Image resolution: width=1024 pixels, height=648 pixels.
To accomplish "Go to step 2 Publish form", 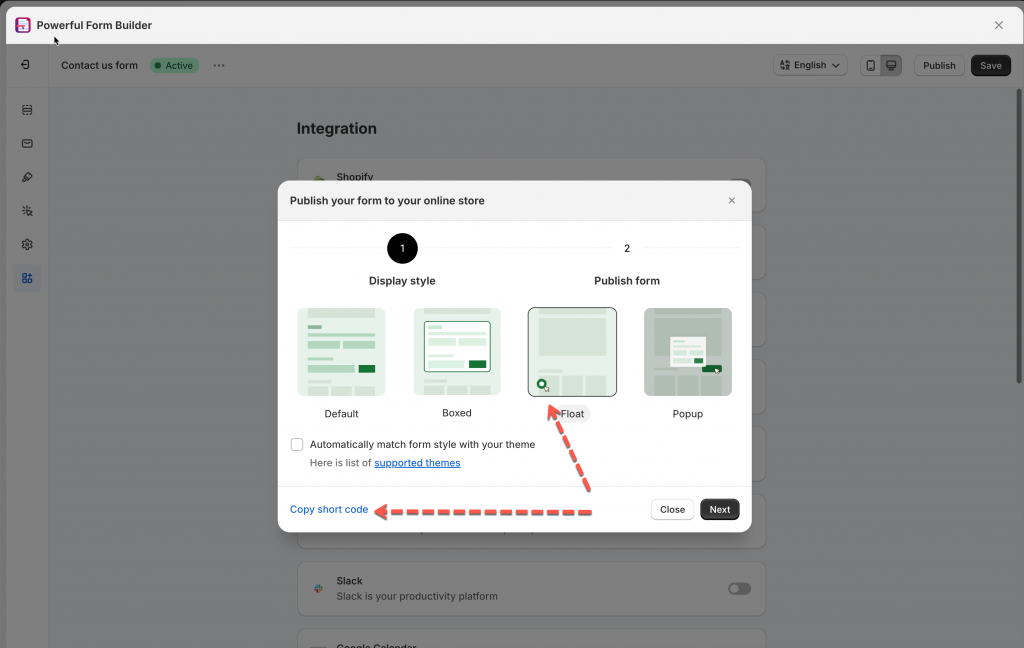I will [627, 249].
